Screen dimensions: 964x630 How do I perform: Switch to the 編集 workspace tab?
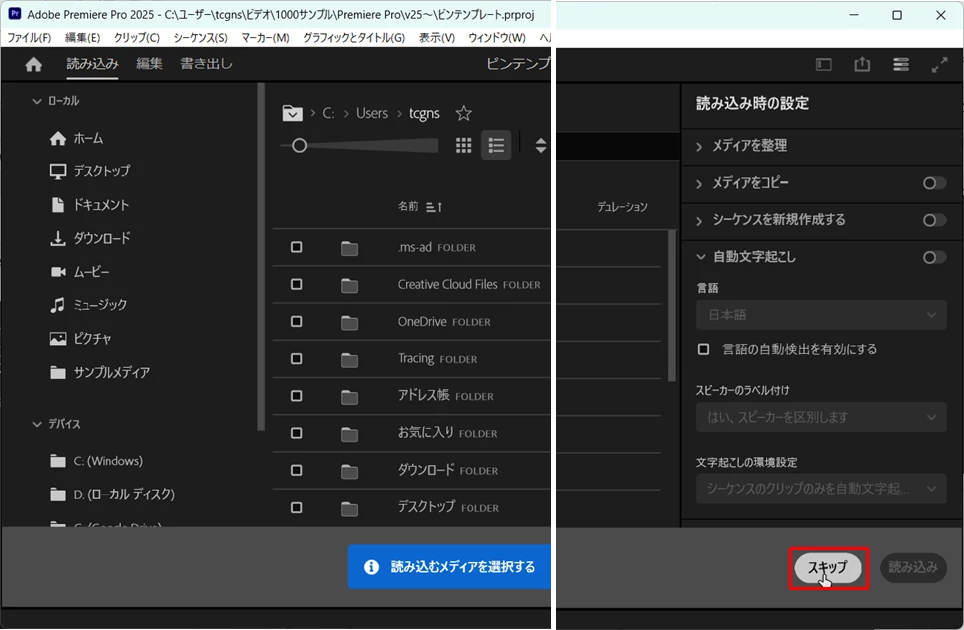click(149, 64)
